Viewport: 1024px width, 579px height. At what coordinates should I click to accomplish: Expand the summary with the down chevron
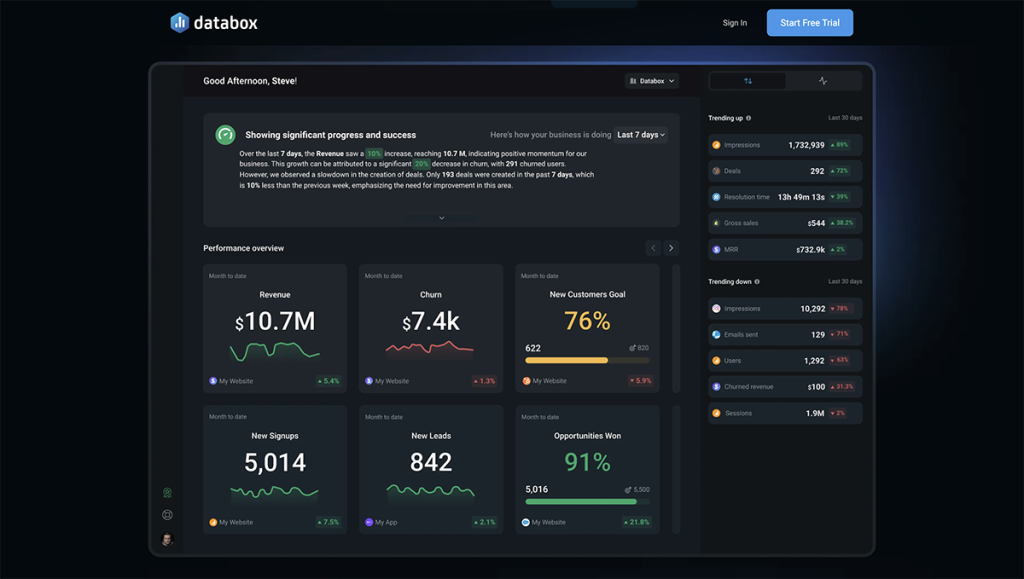(x=441, y=217)
